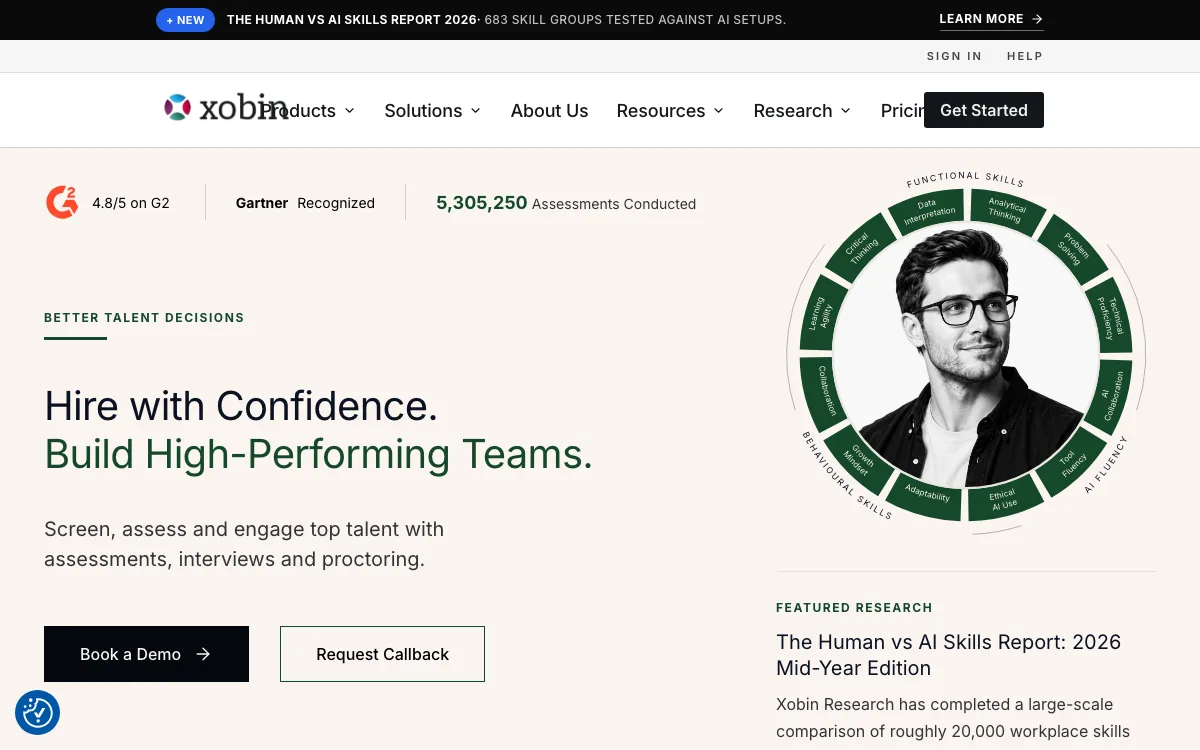Expand the Research dropdown chevron
Screen dimensions: 1200x750
coord(846,110)
